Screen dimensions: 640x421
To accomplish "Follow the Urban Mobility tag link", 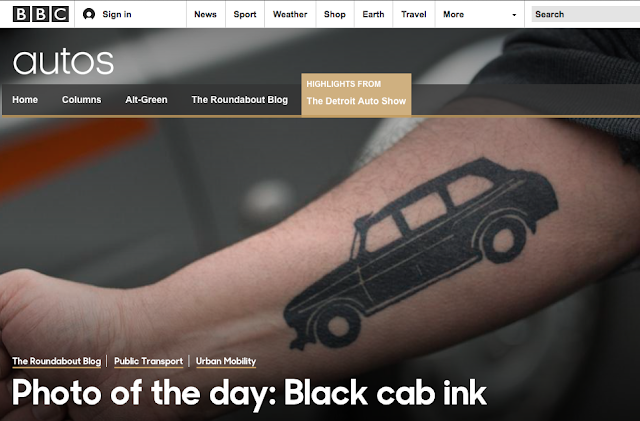I will (x=226, y=361).
